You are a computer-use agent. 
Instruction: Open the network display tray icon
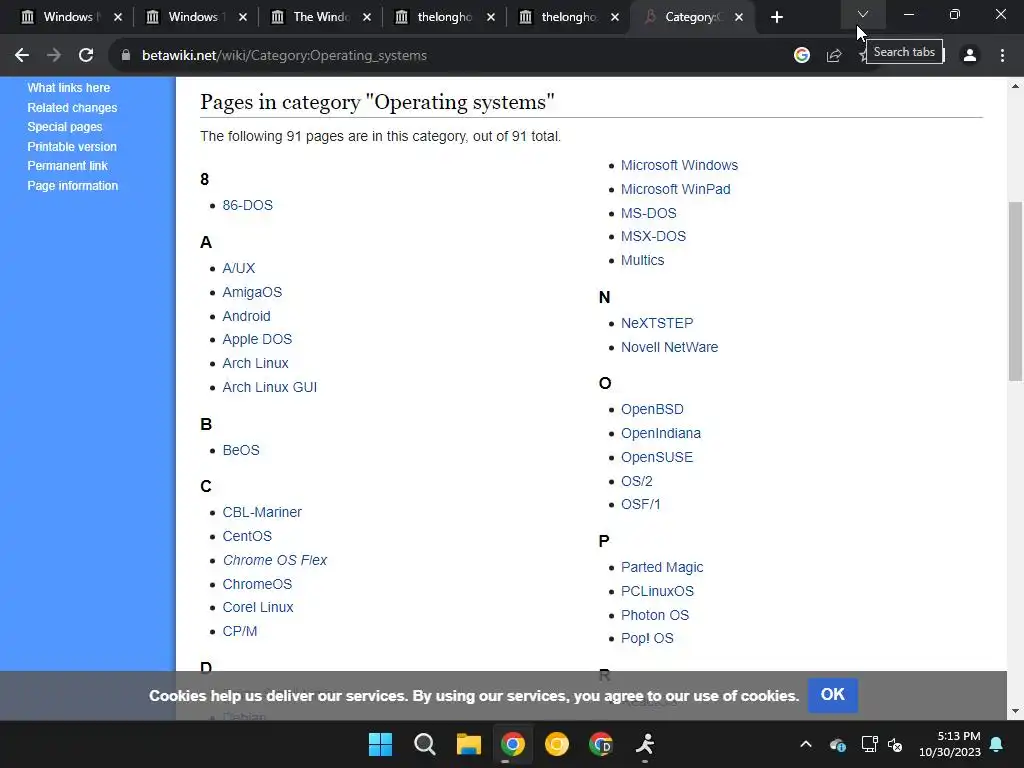point(869,744)
